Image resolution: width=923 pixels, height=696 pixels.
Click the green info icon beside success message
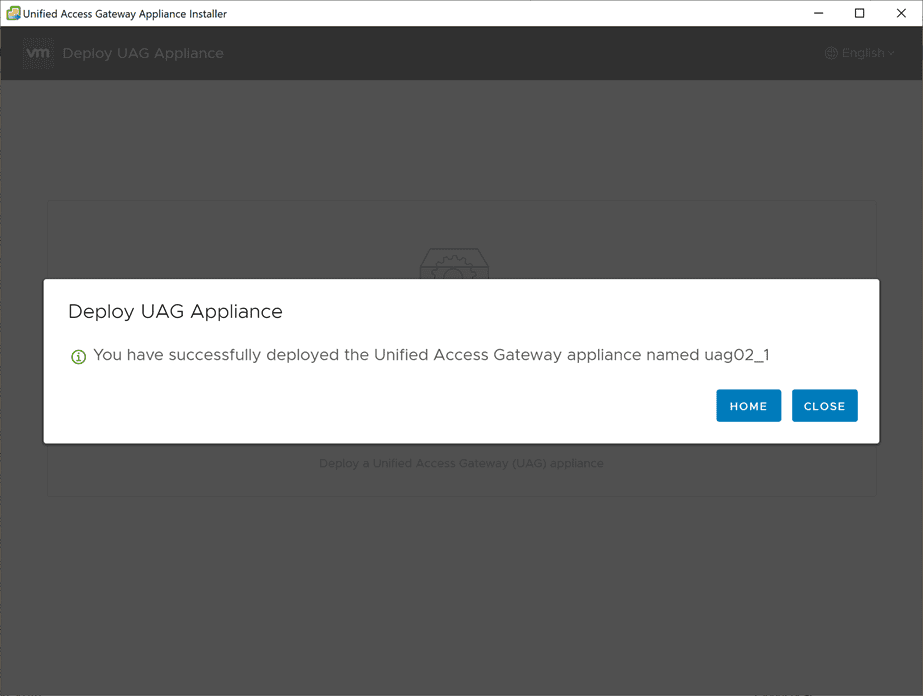coord(78,356)
